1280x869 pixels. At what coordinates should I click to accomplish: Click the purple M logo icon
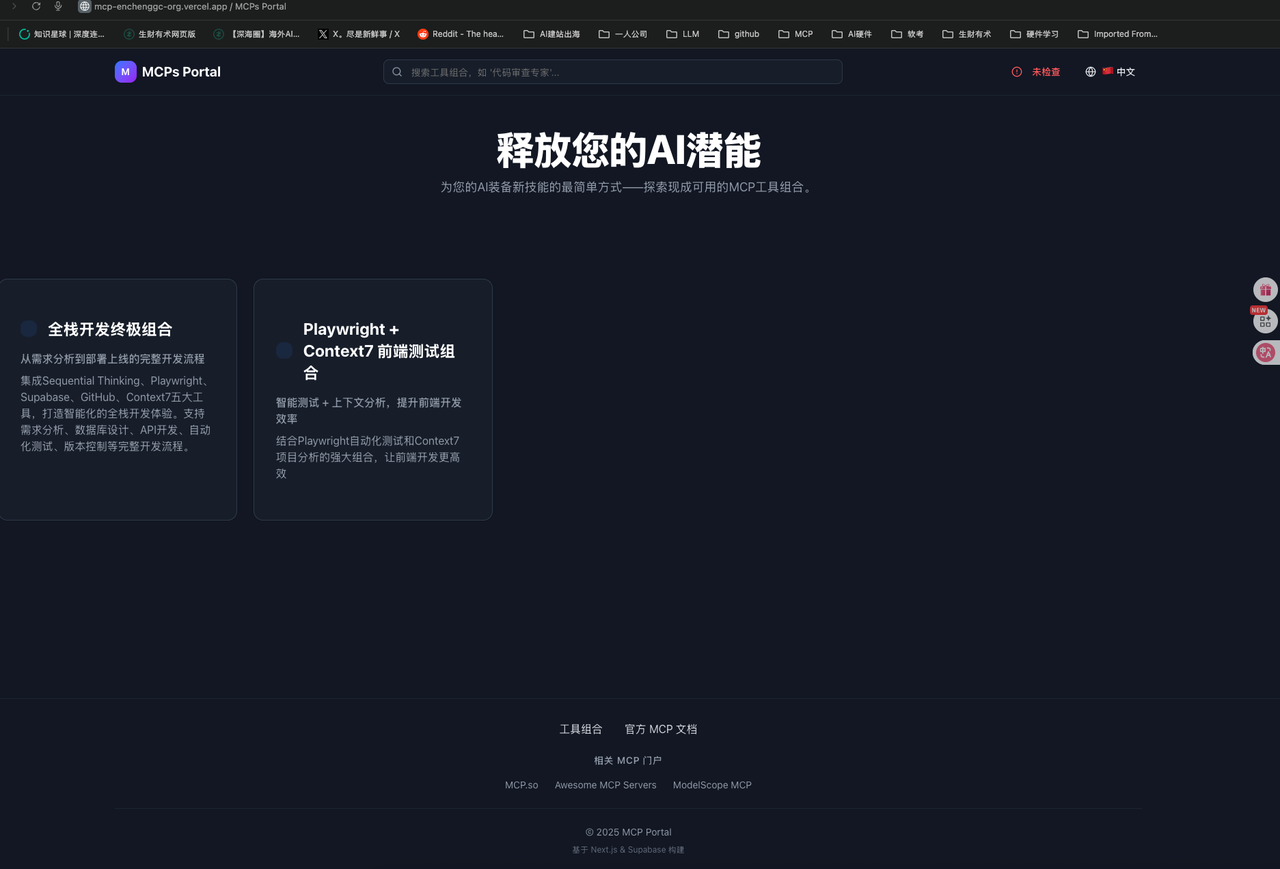click(125, 72)
